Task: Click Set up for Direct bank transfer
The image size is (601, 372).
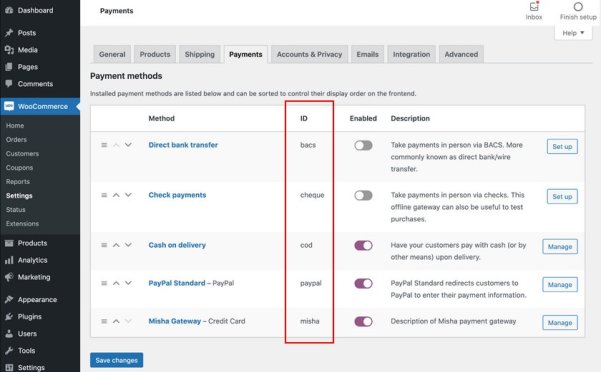Action: (x=562, y=146)
